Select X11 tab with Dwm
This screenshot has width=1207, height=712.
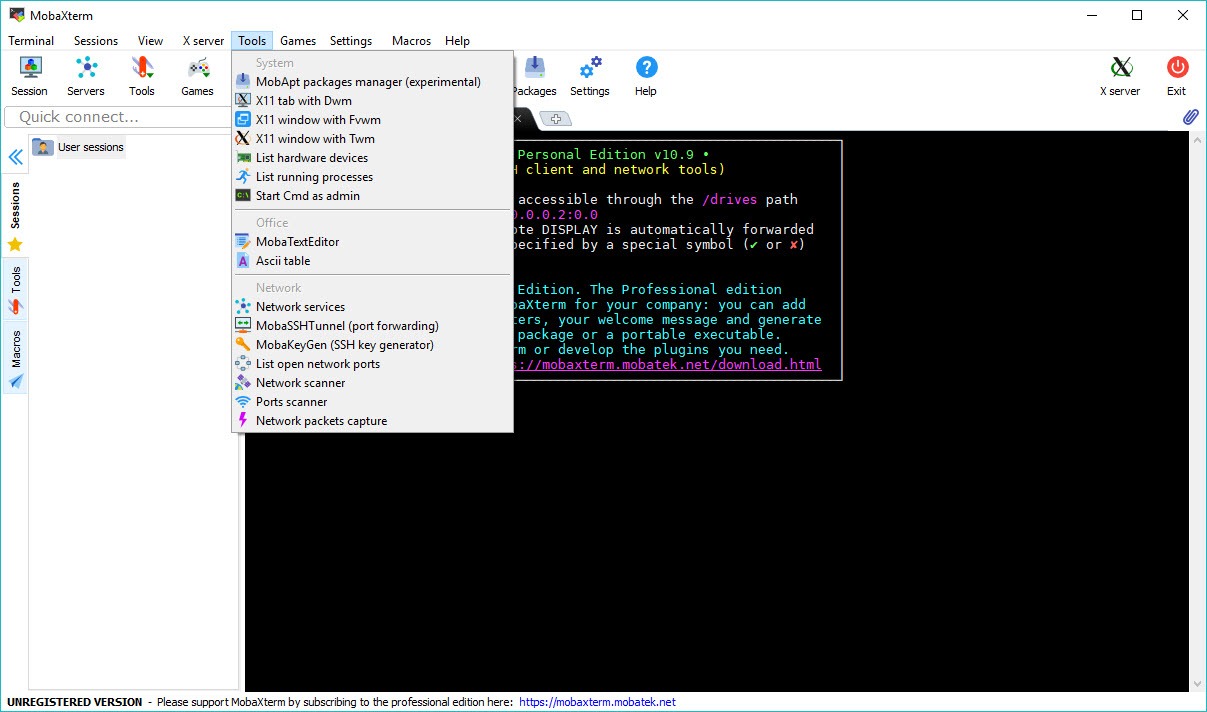[372, 101]
